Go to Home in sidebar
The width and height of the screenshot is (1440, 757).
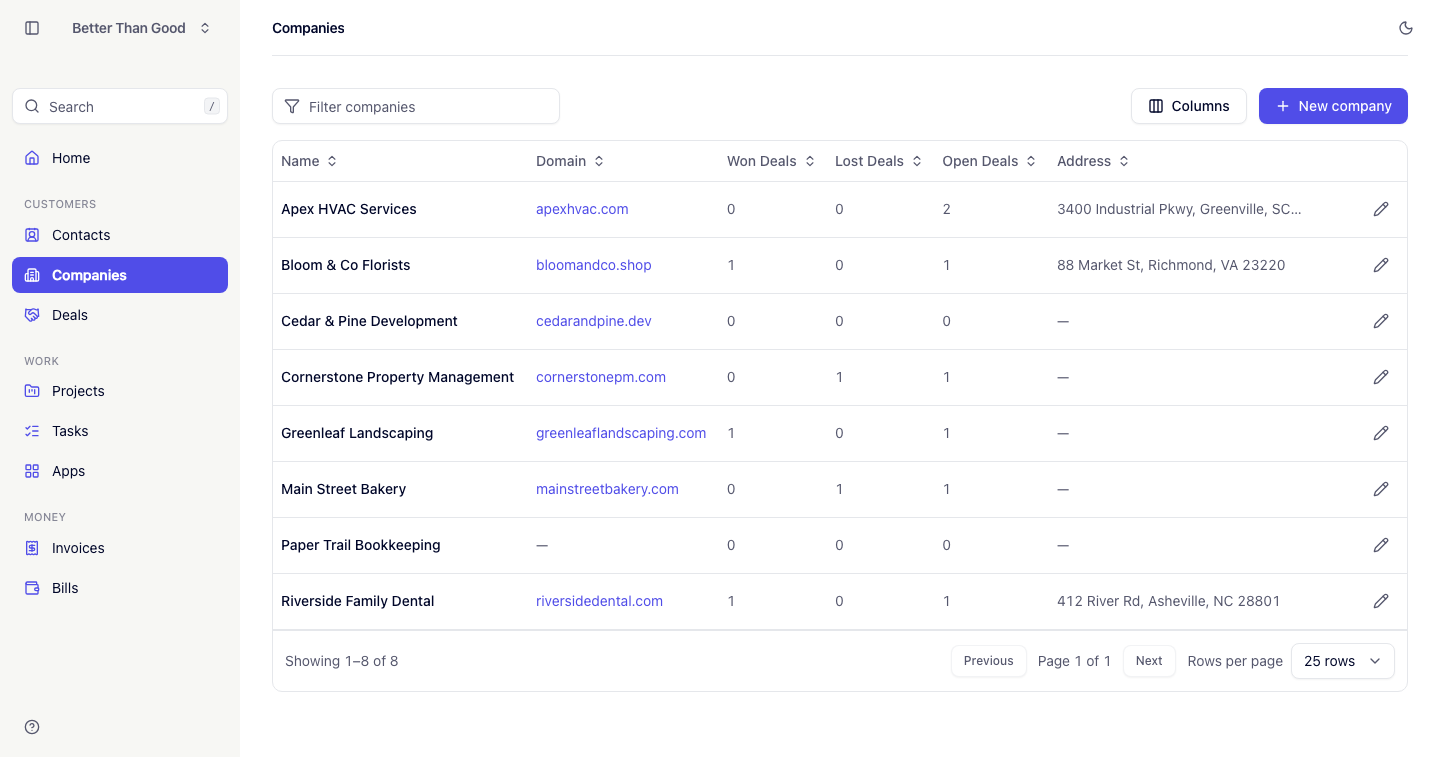(x=120, y=158)
